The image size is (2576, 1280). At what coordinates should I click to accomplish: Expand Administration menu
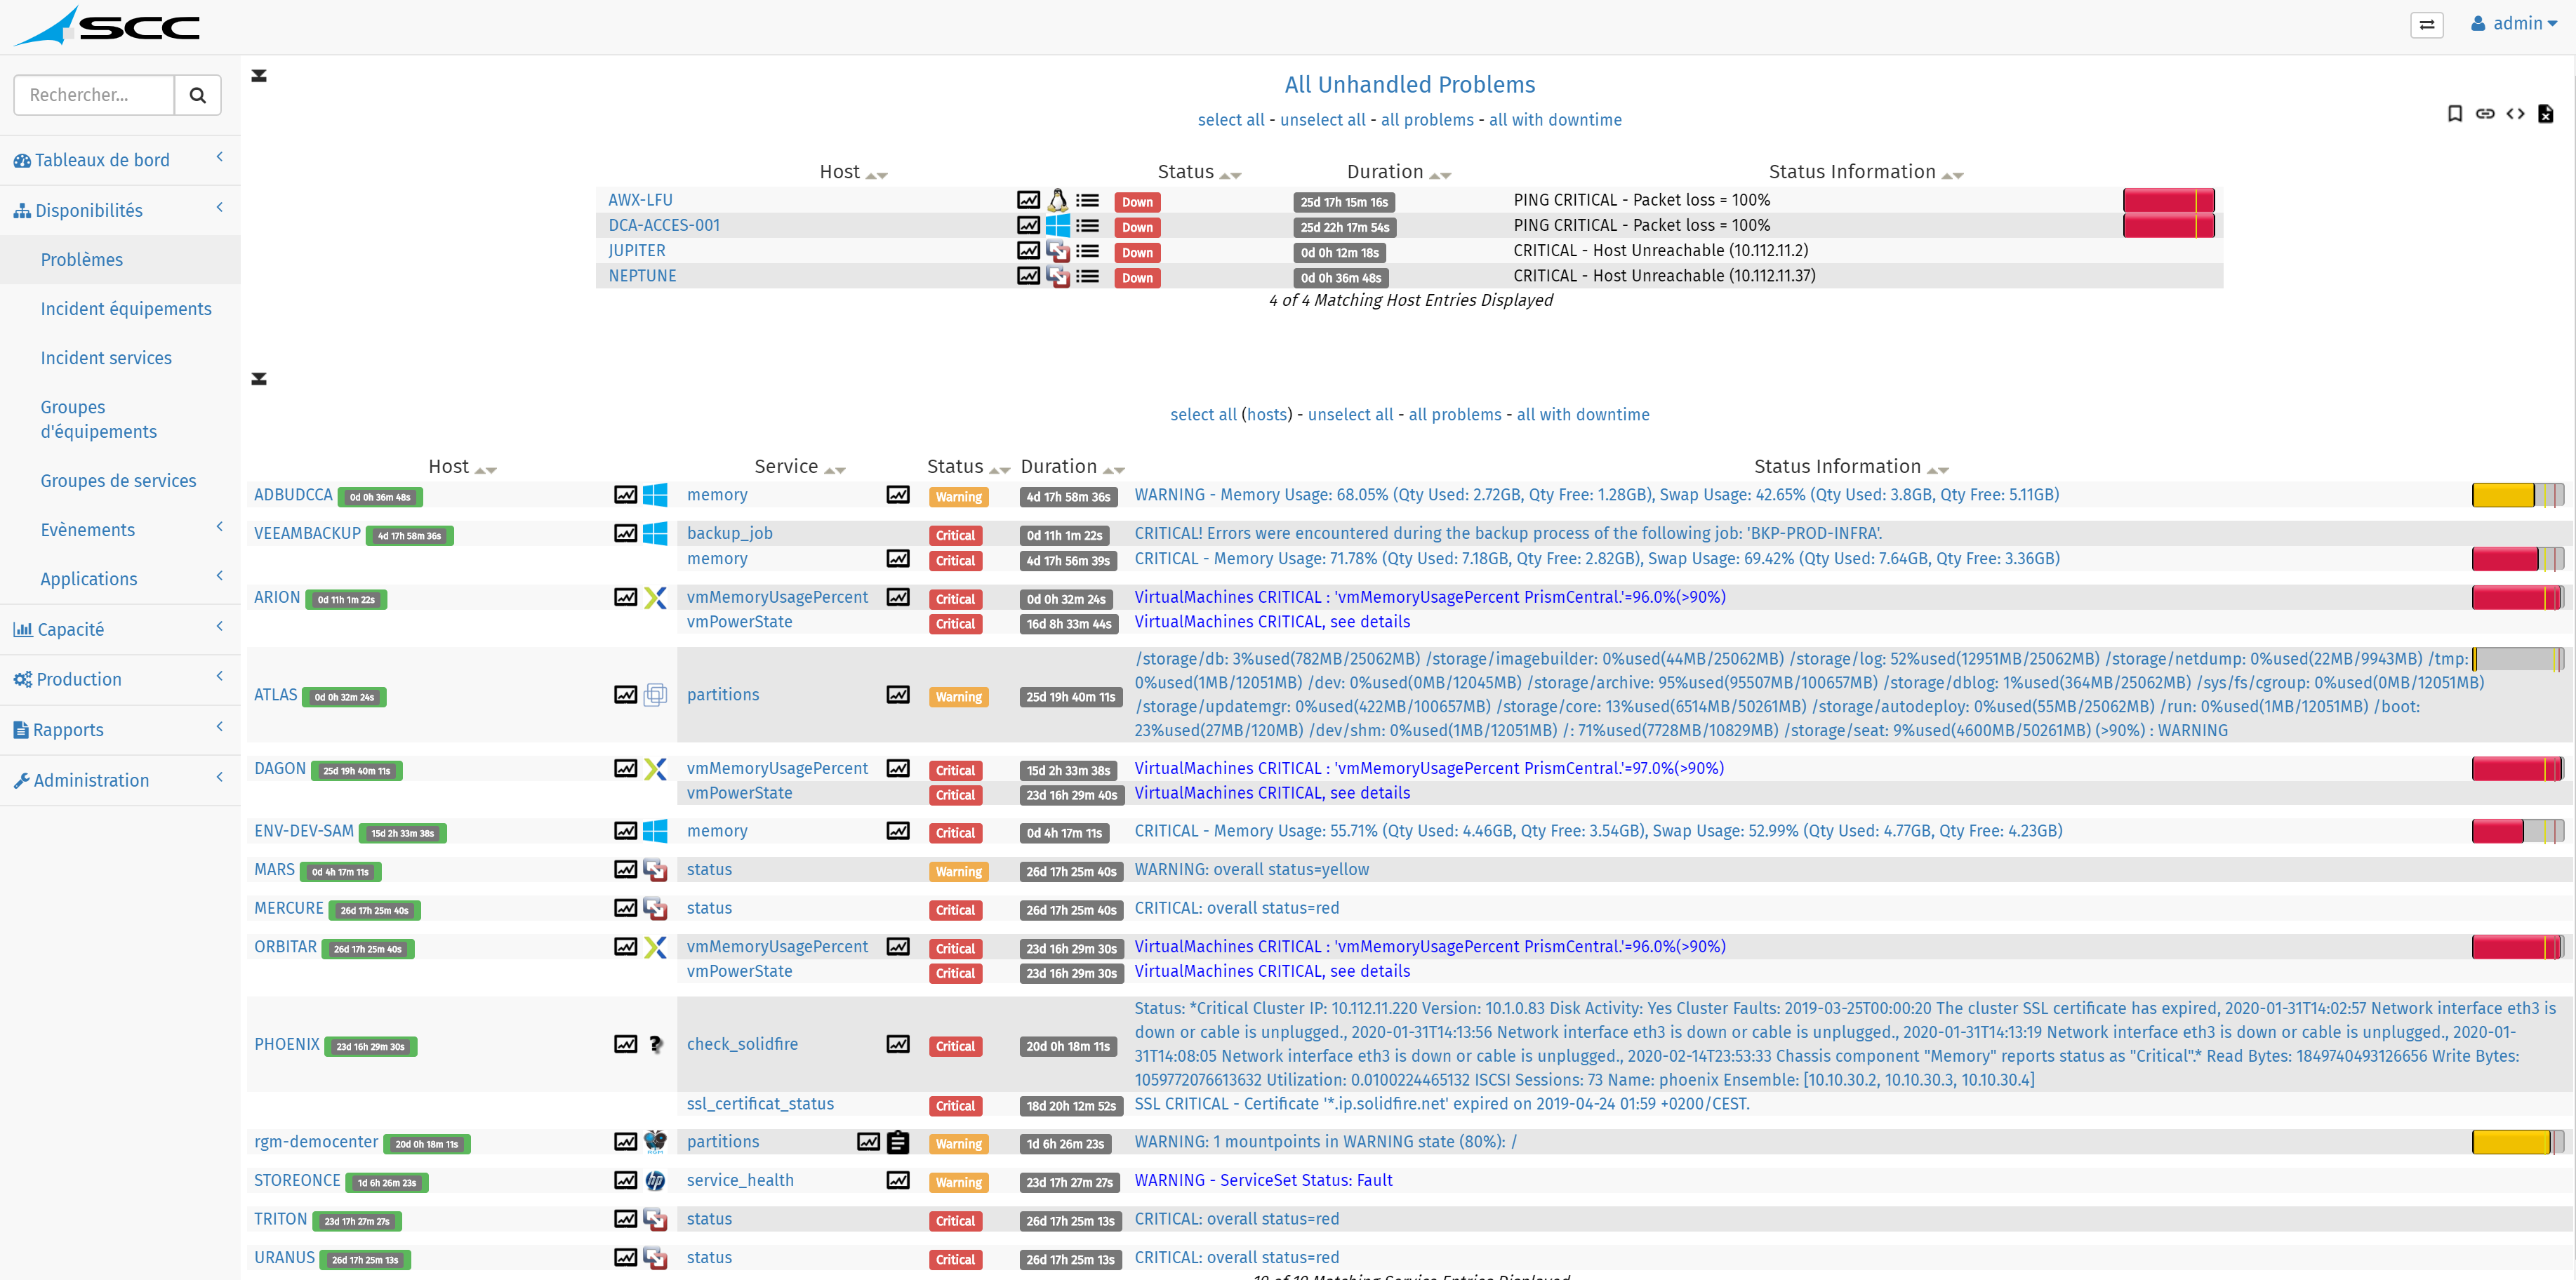[x=120, y=780]
